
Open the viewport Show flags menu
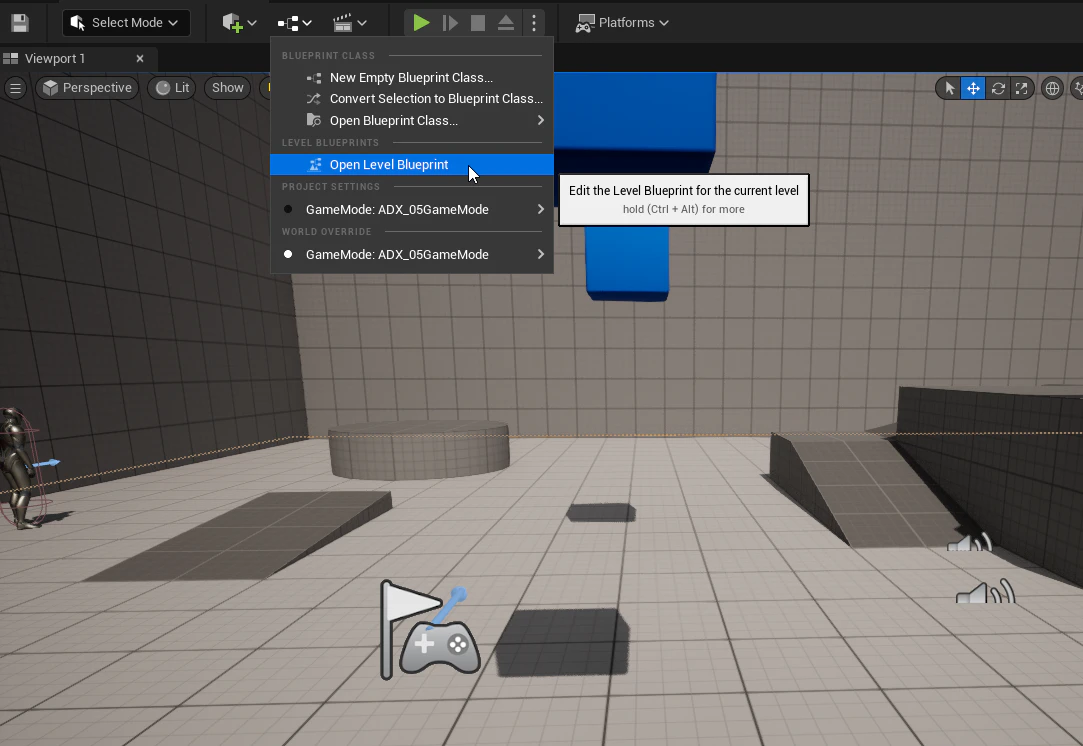click(227, 88)
